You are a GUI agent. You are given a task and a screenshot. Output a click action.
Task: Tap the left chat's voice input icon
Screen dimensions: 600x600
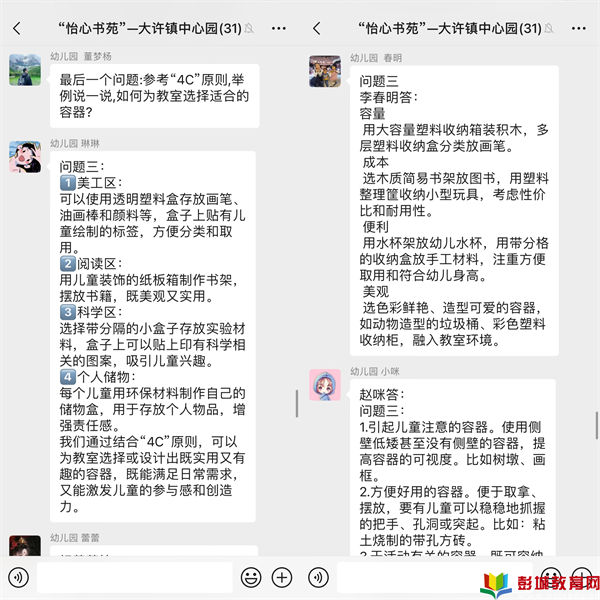[18, 577]
